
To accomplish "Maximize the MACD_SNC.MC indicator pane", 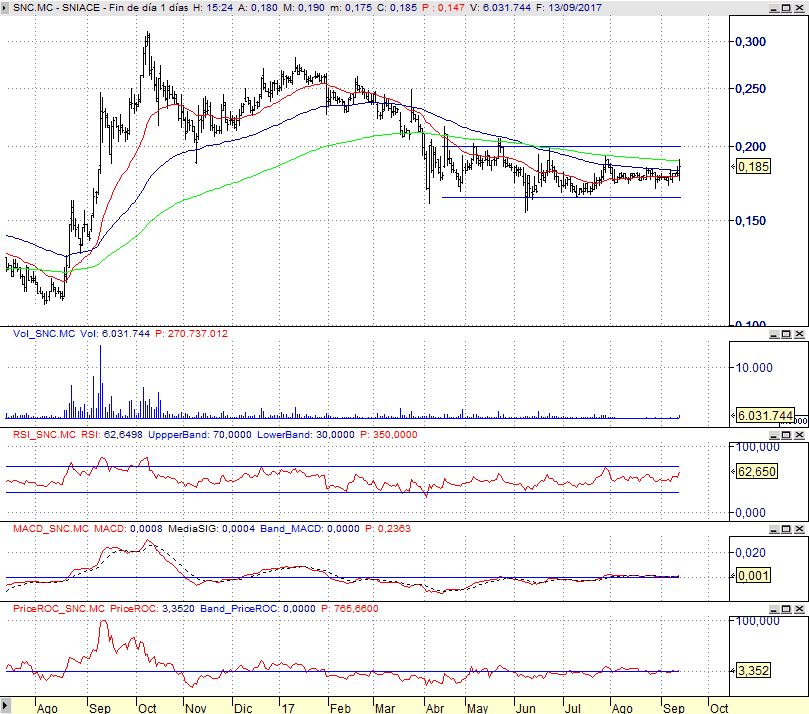I will [786, 527].
